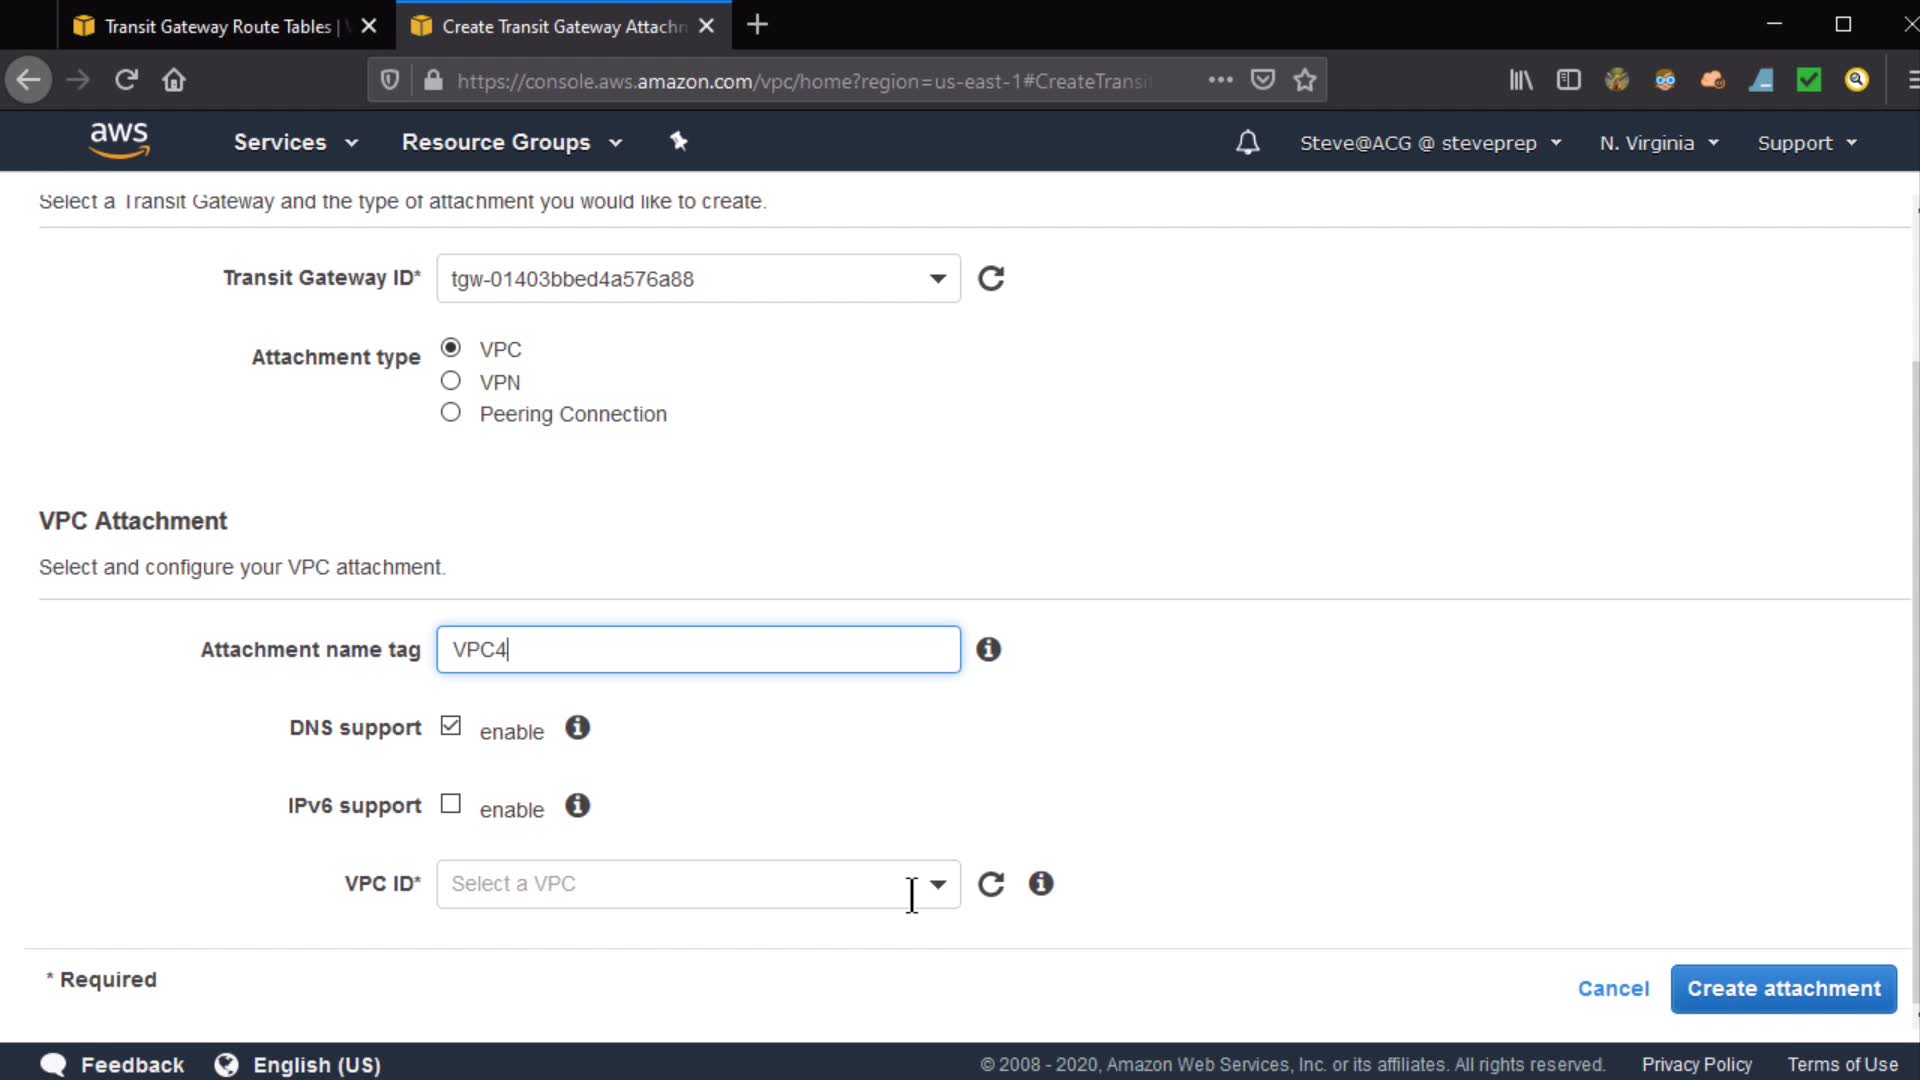This screenshot has width=1920, height=1080.
Task: Show info icon for DNS support
Action: pyautogui.click(x=577, y=727)
